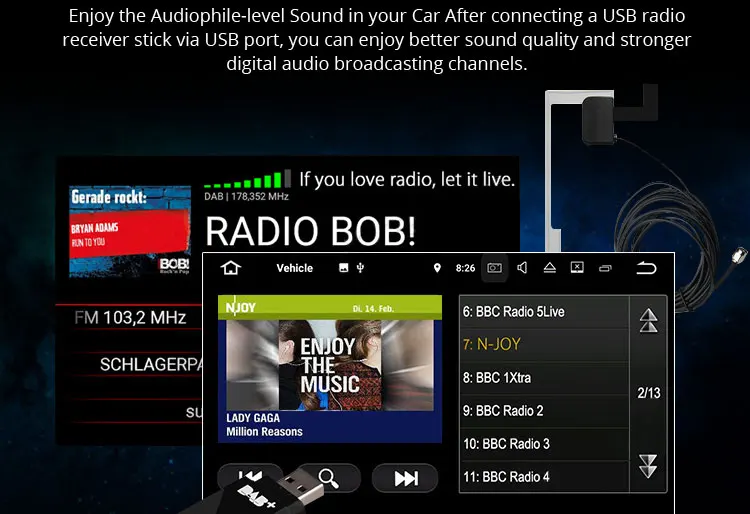Select the SCHLAGERPA station entry

point(151,365)
